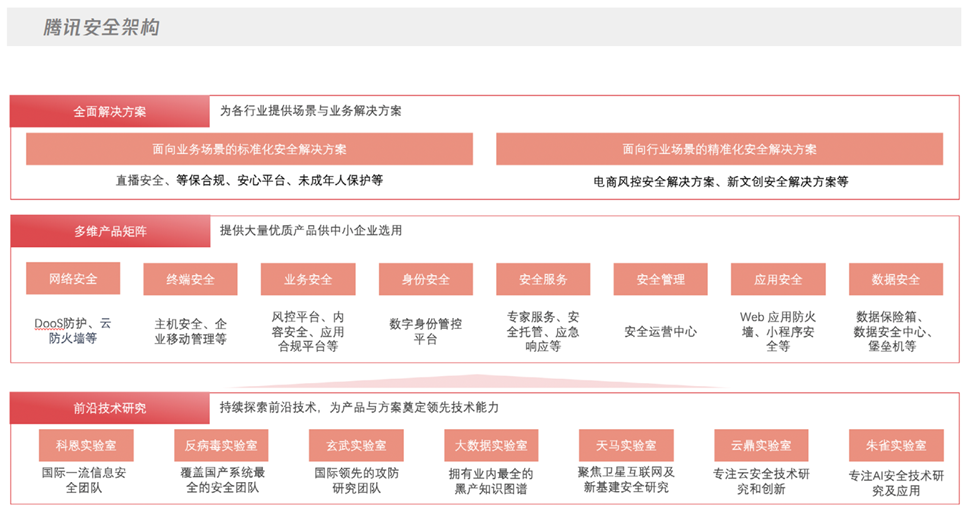The width and height of the screenshot is (967, 515).
Task: Click 拥有业内最全的黑产知识图谱 text
Action: [491, 482]
